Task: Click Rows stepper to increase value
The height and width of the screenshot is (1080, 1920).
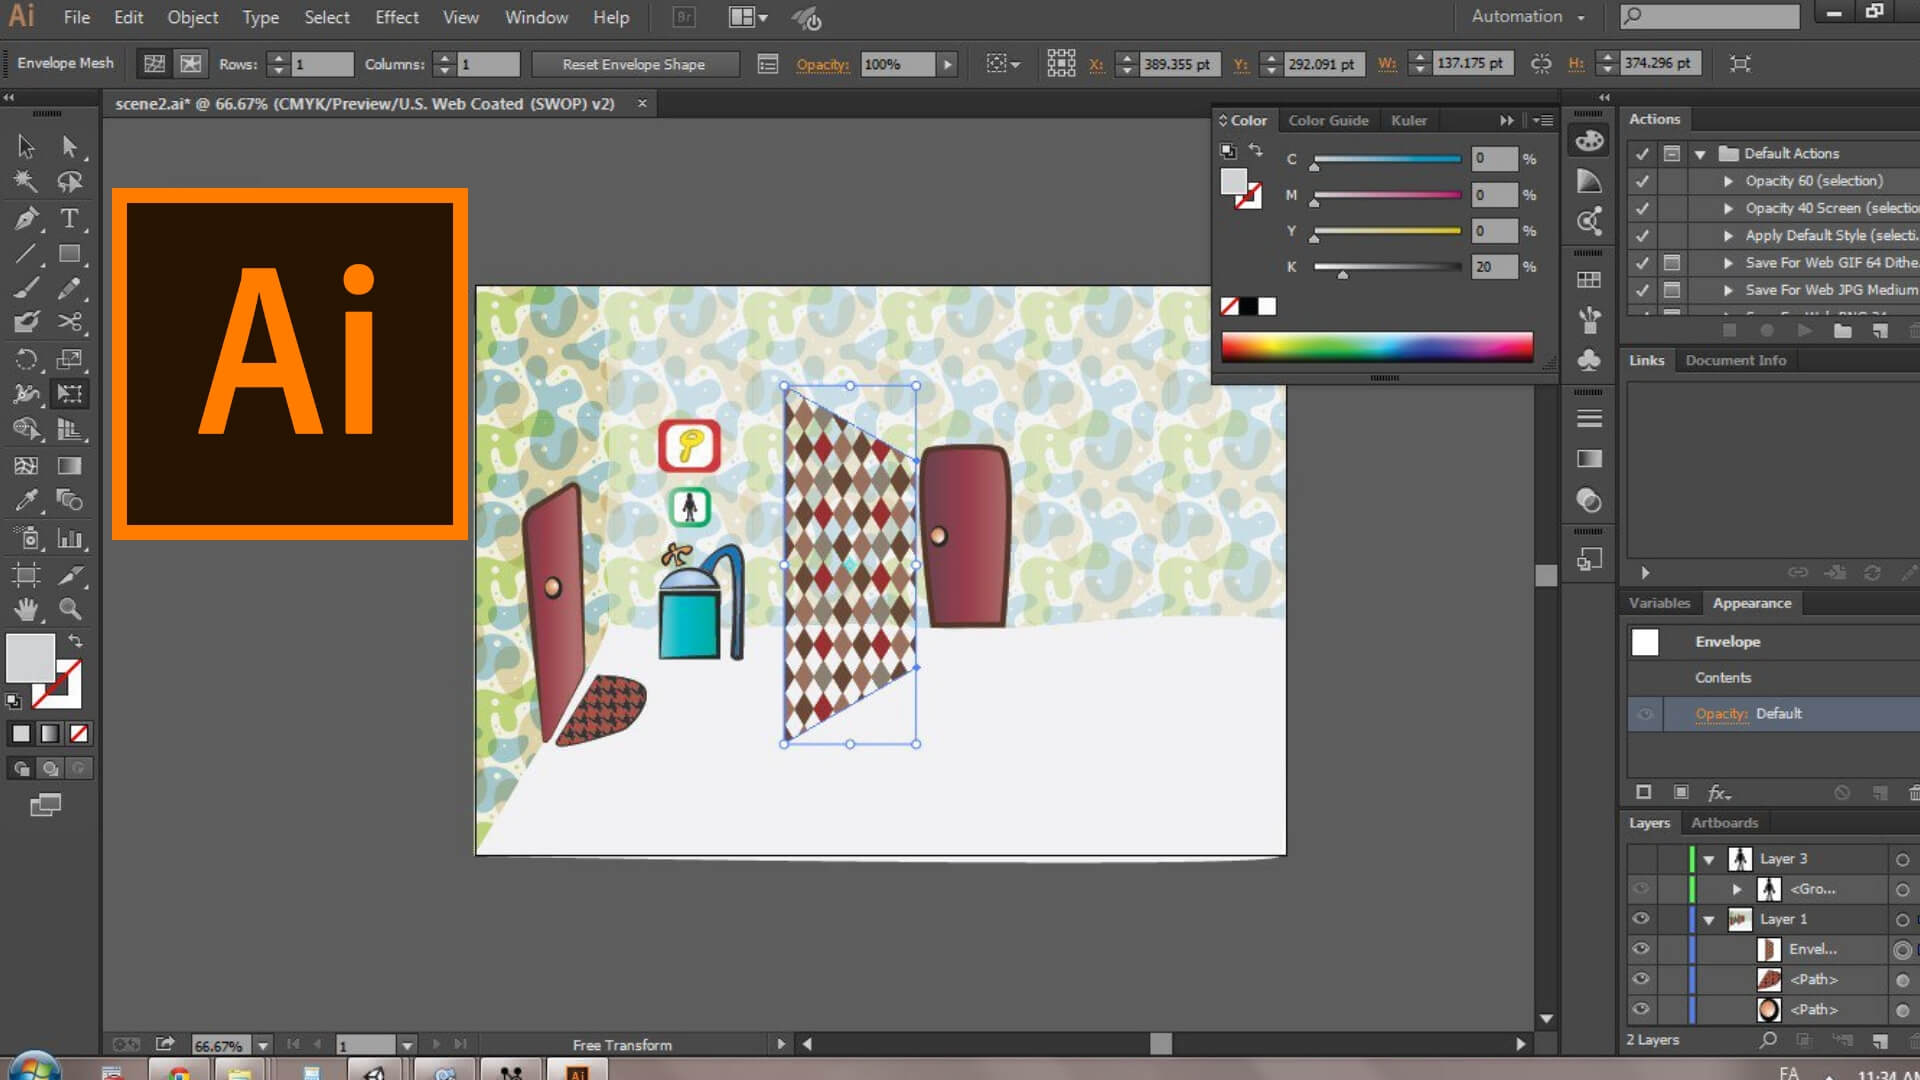Action: coord(278,57)
